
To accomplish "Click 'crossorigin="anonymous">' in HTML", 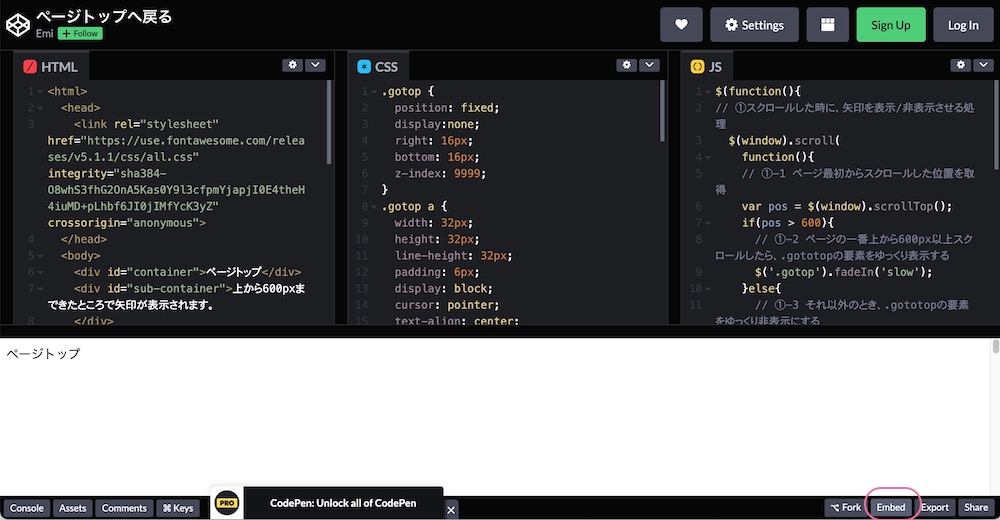I will pyautogui.click(x=127, y=223).
